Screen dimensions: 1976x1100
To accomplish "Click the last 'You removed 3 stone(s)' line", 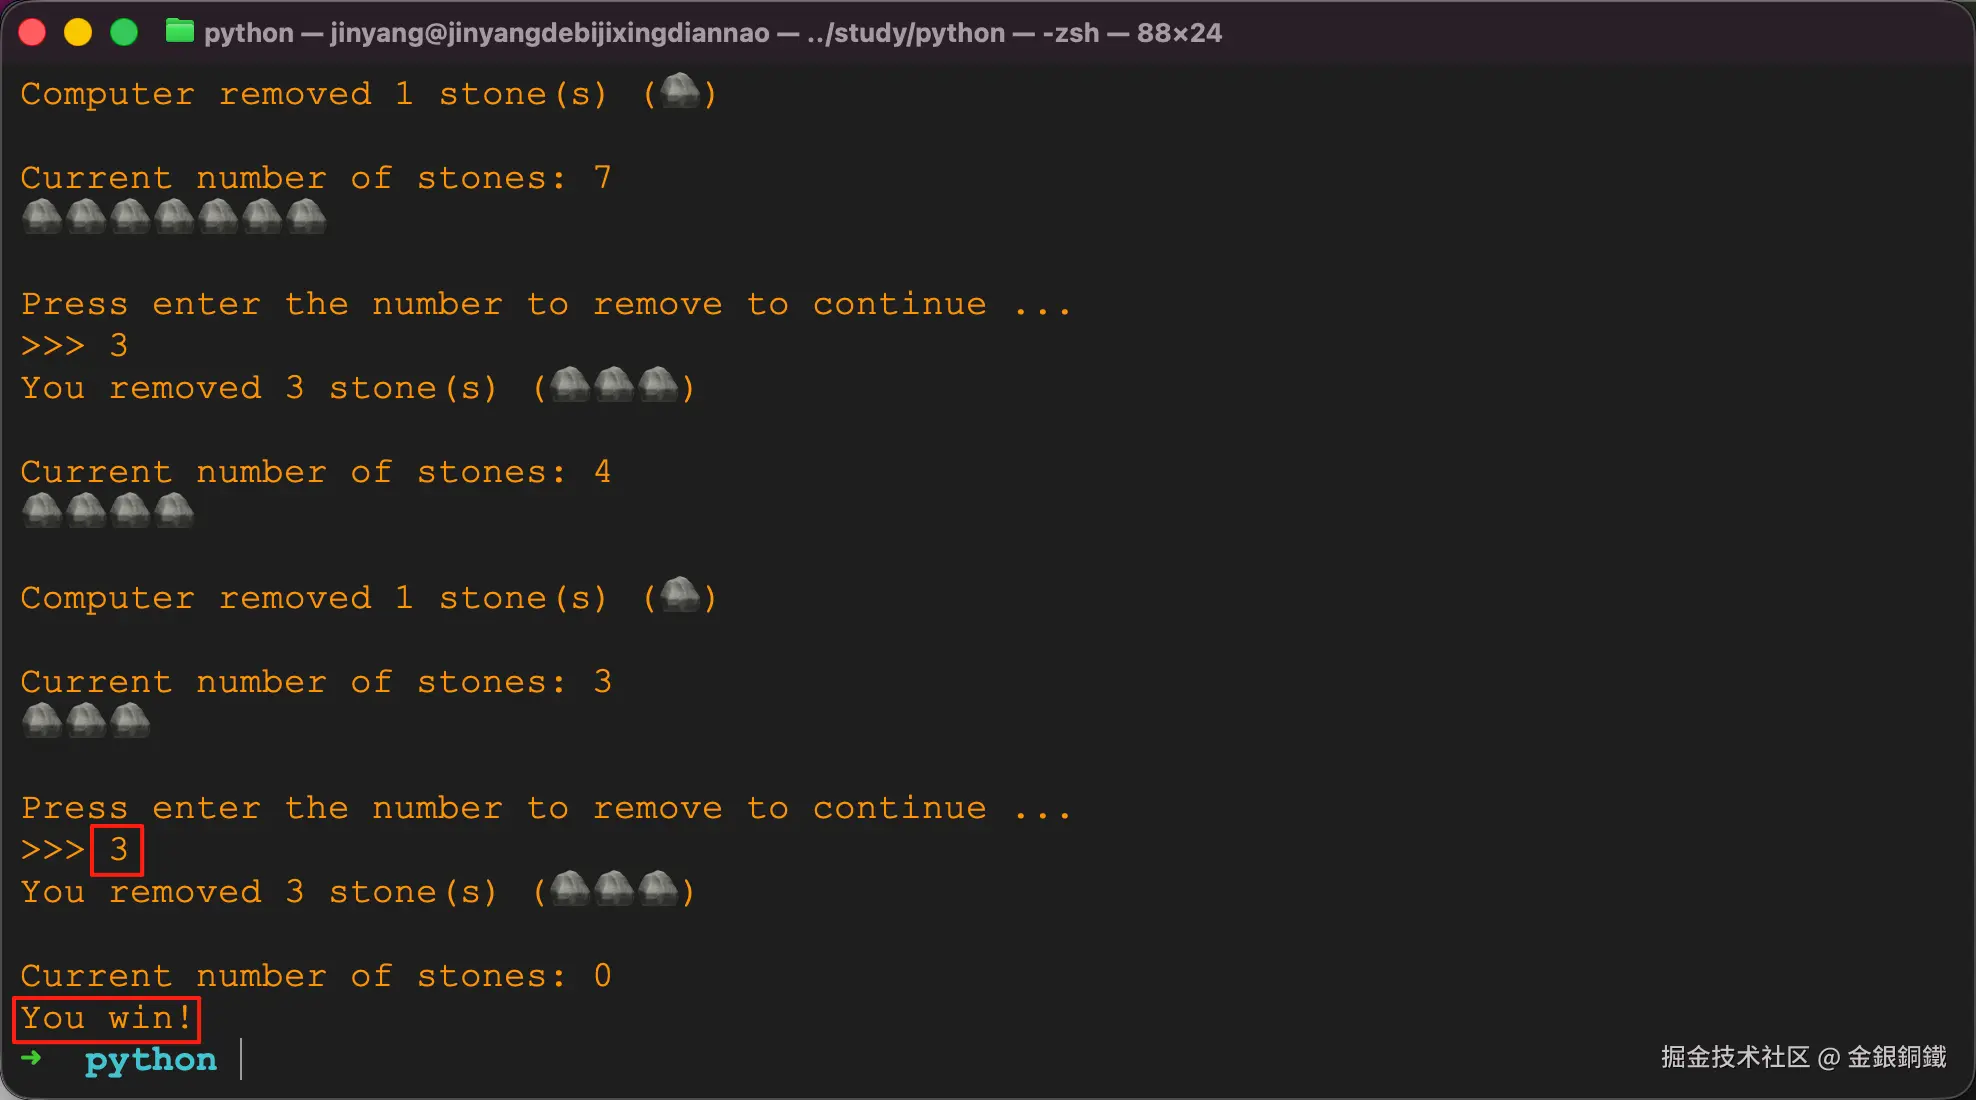I will point(357,892).
